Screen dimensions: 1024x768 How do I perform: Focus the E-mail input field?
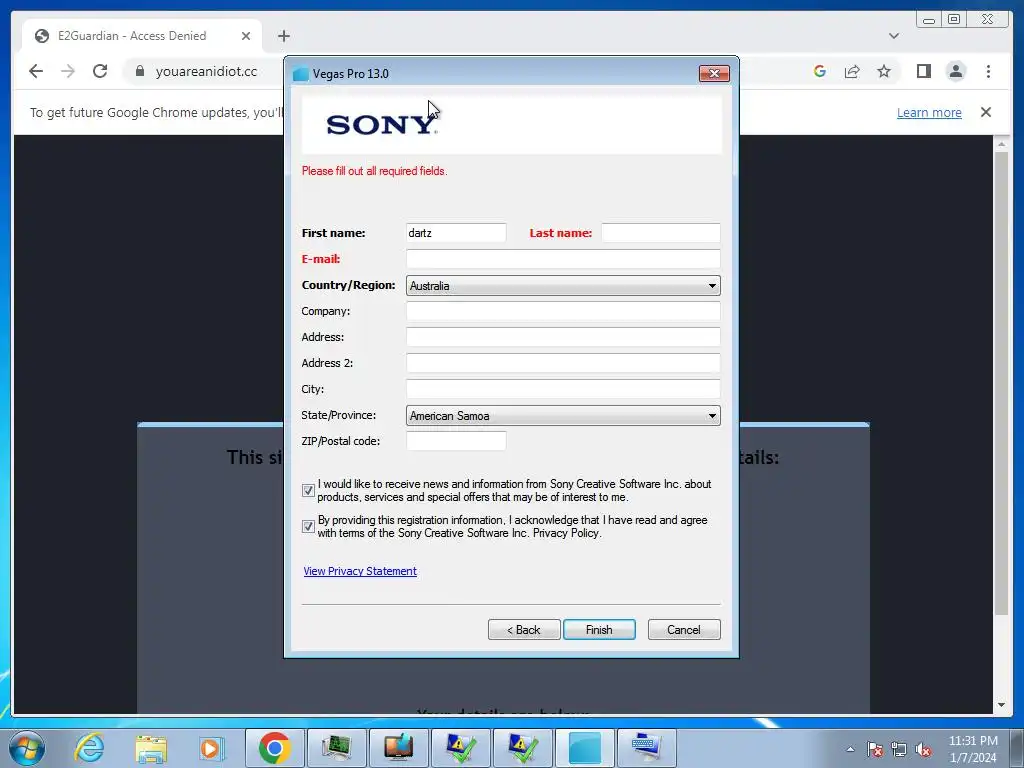[563, 259]
